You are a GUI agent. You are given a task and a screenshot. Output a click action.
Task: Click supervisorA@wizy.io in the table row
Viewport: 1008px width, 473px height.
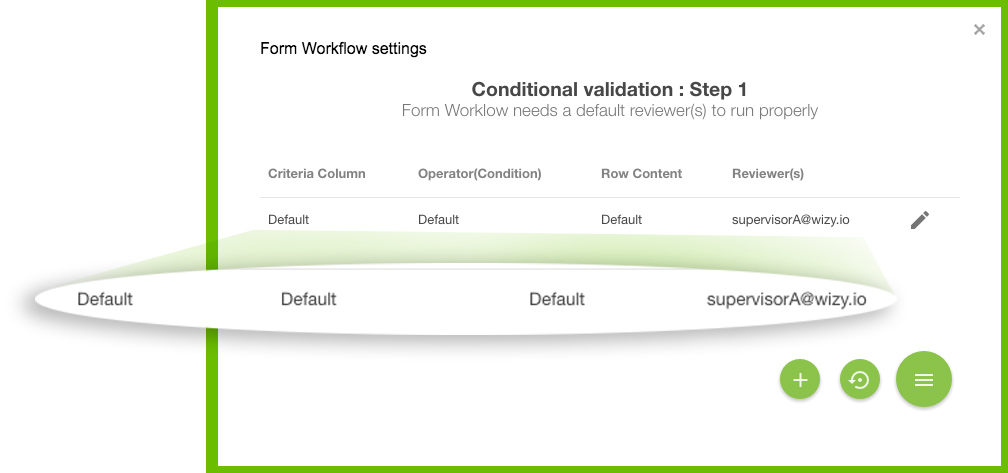pyautogui.click(x=791, y=220)
